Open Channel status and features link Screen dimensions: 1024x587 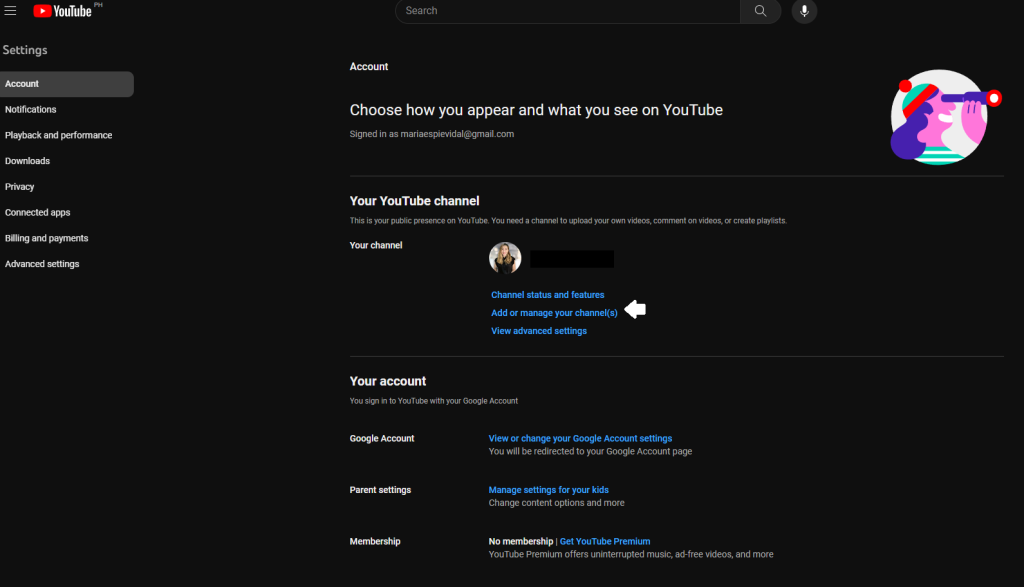click(547, 295)
